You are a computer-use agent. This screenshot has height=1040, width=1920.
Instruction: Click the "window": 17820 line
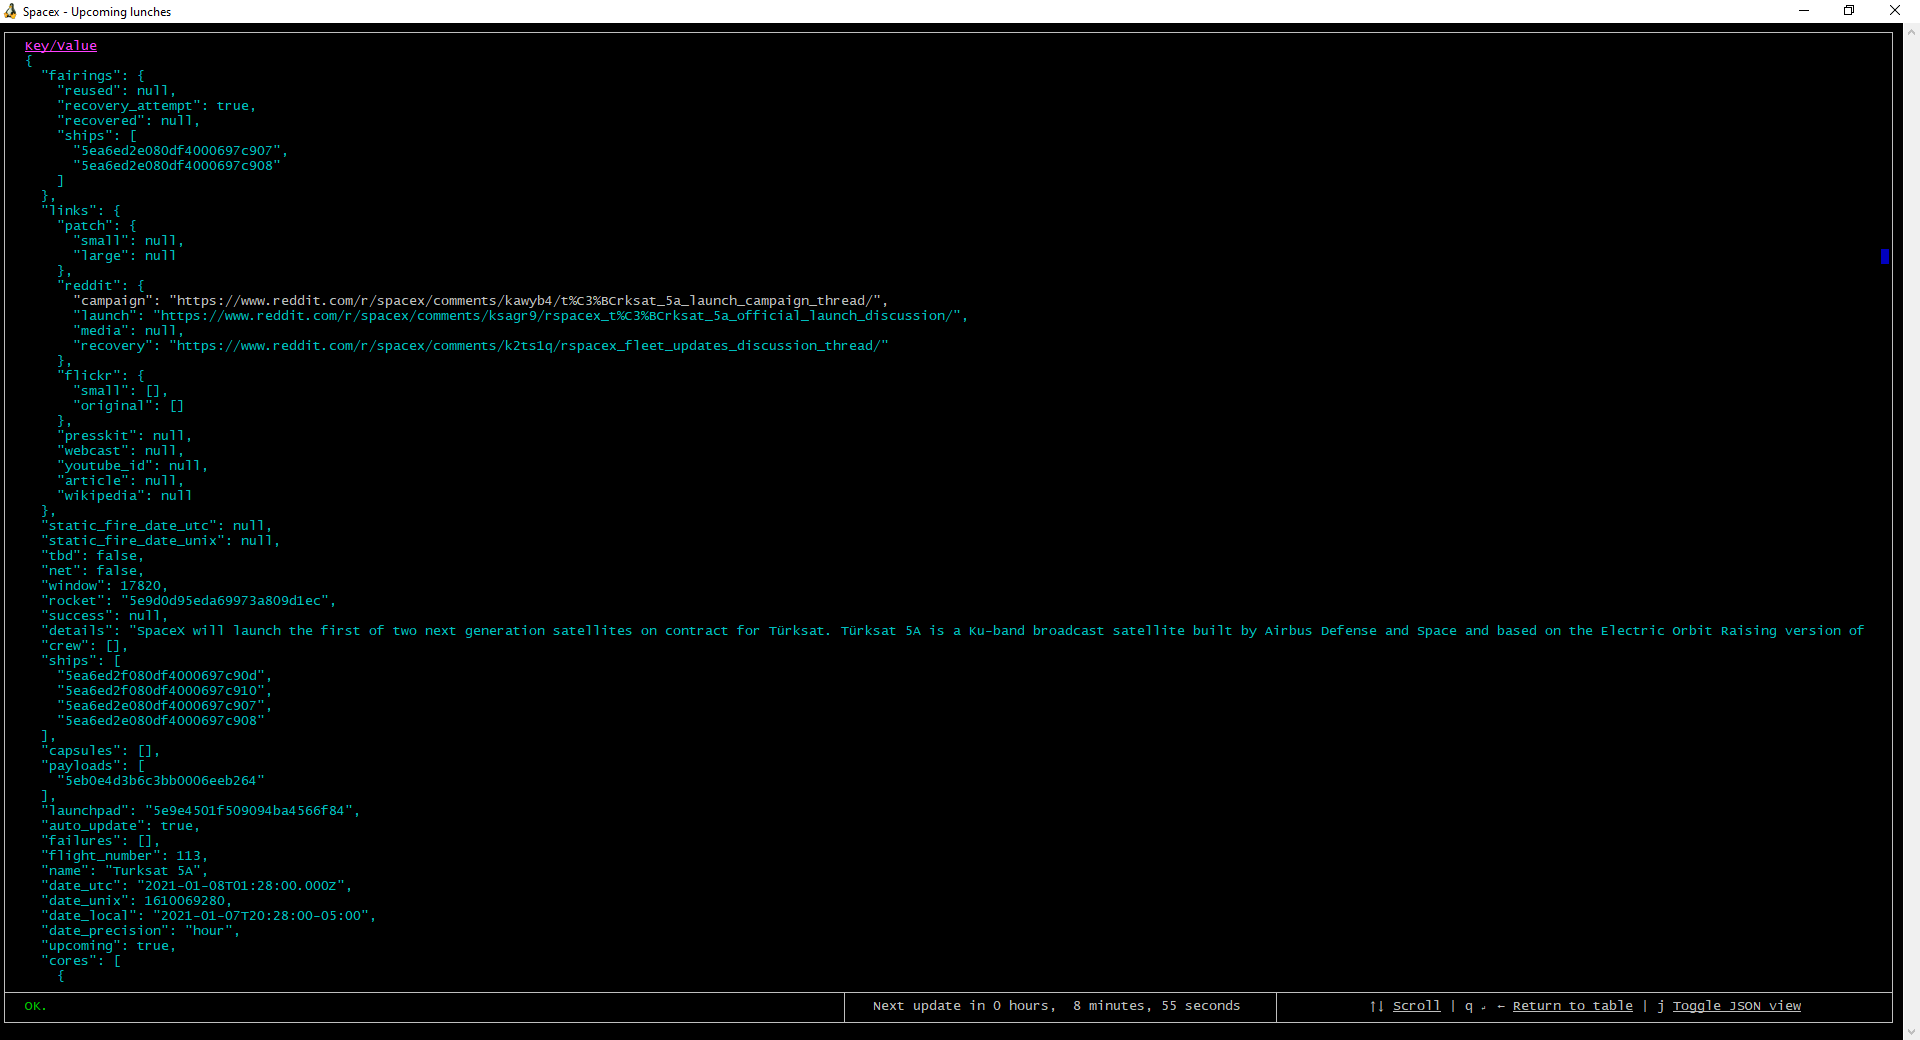(x=104, y=586)
